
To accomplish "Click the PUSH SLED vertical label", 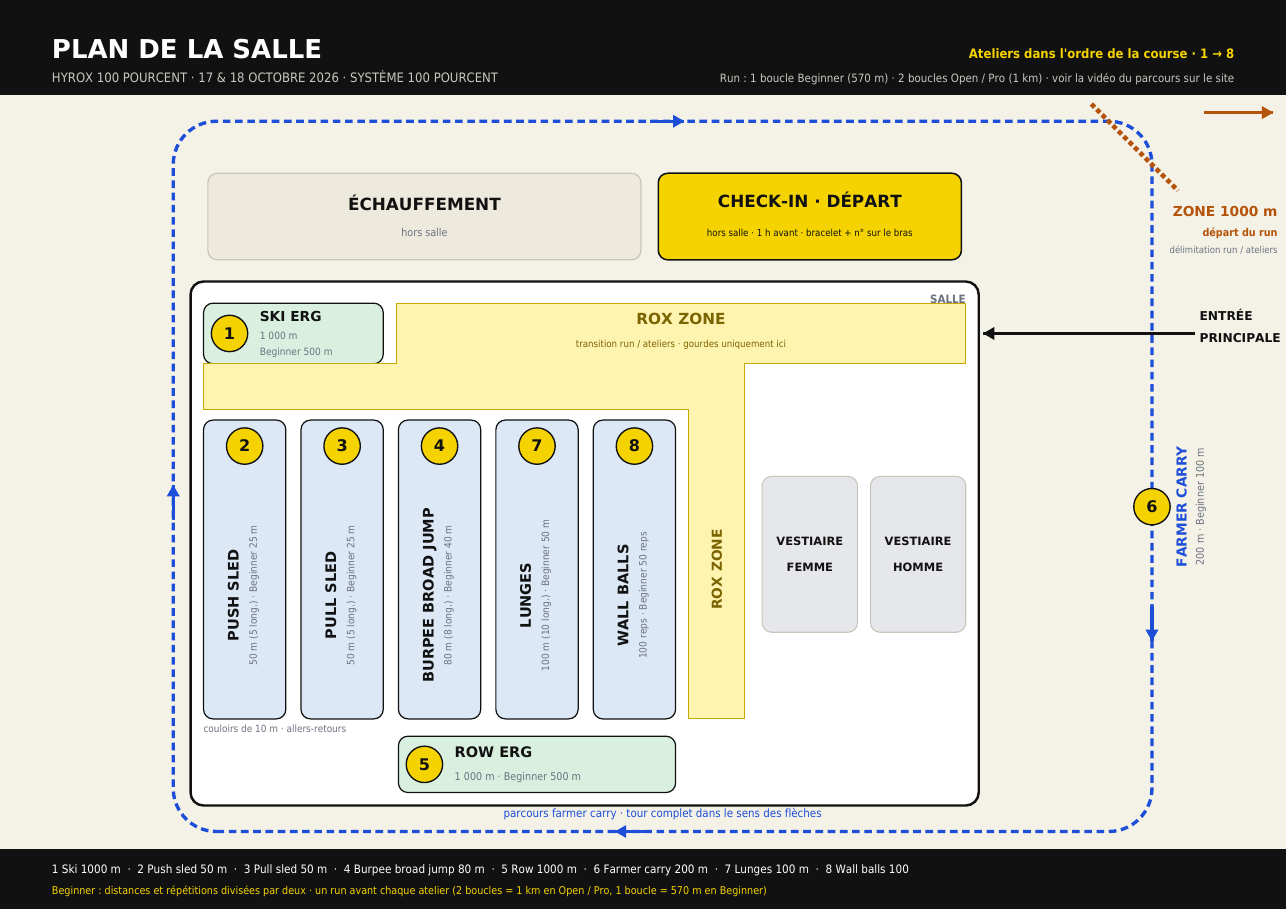I will click(234, 594).
